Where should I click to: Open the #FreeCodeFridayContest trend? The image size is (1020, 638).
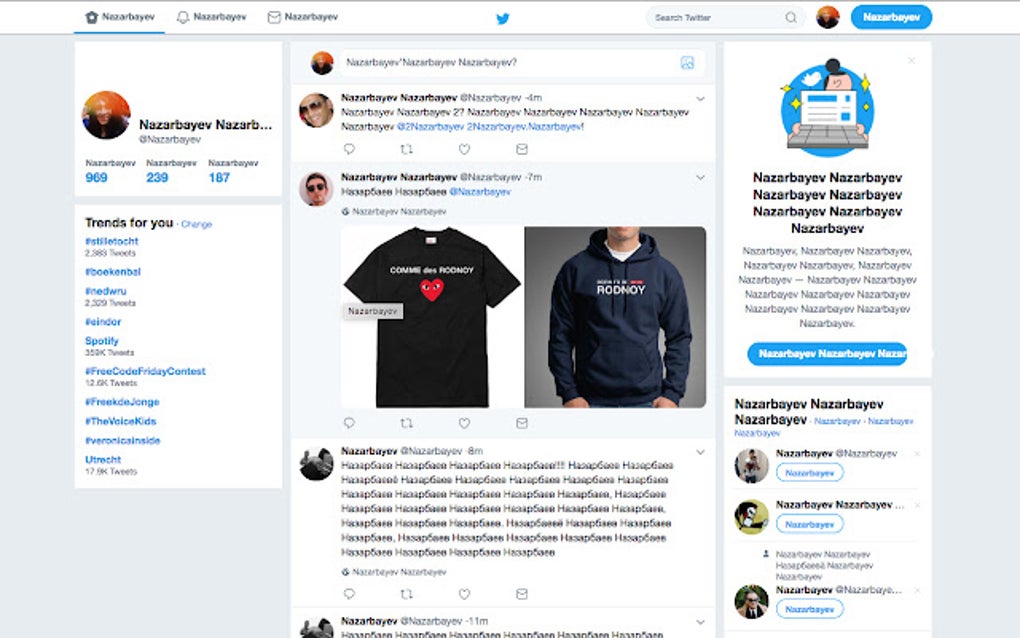(x=146, y=371)
